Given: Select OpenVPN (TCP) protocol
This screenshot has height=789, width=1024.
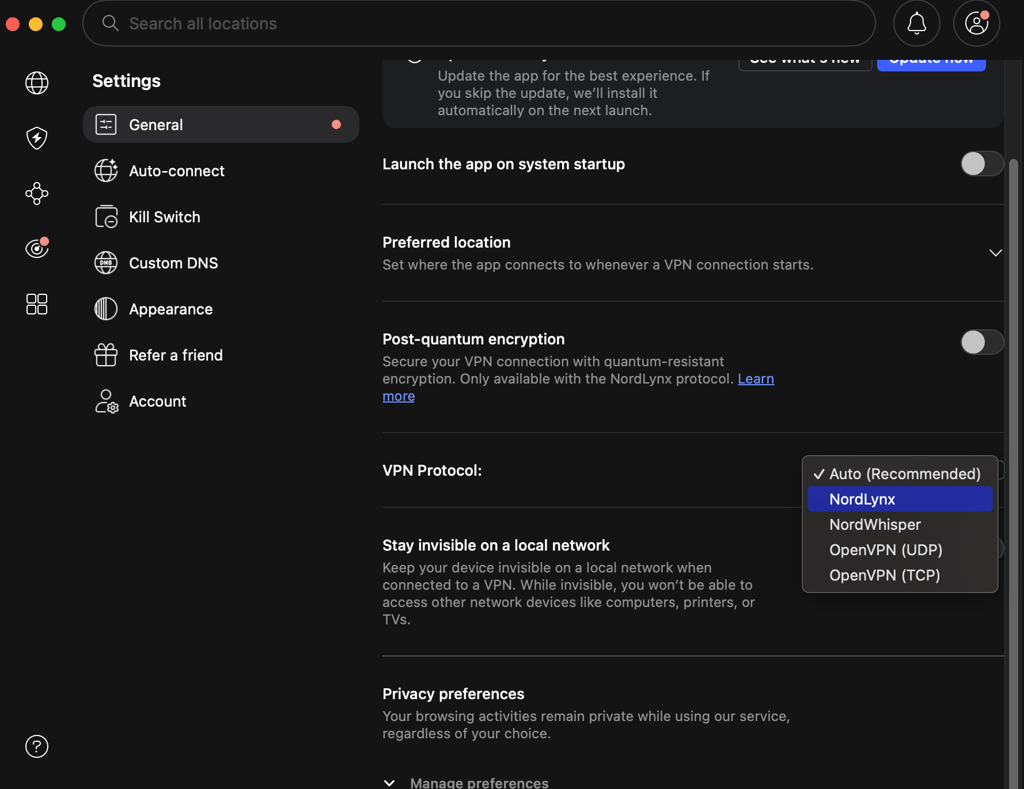Looking at the screenshot, I should coord(899,575).
